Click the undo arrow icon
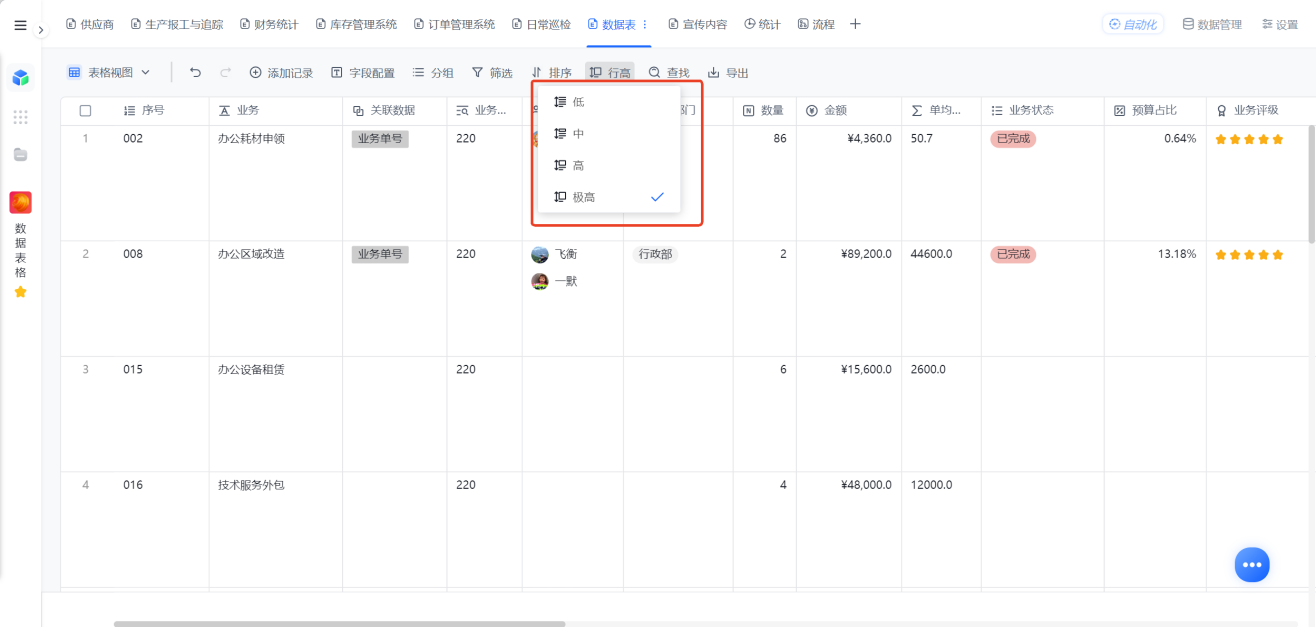 point(195,72)
